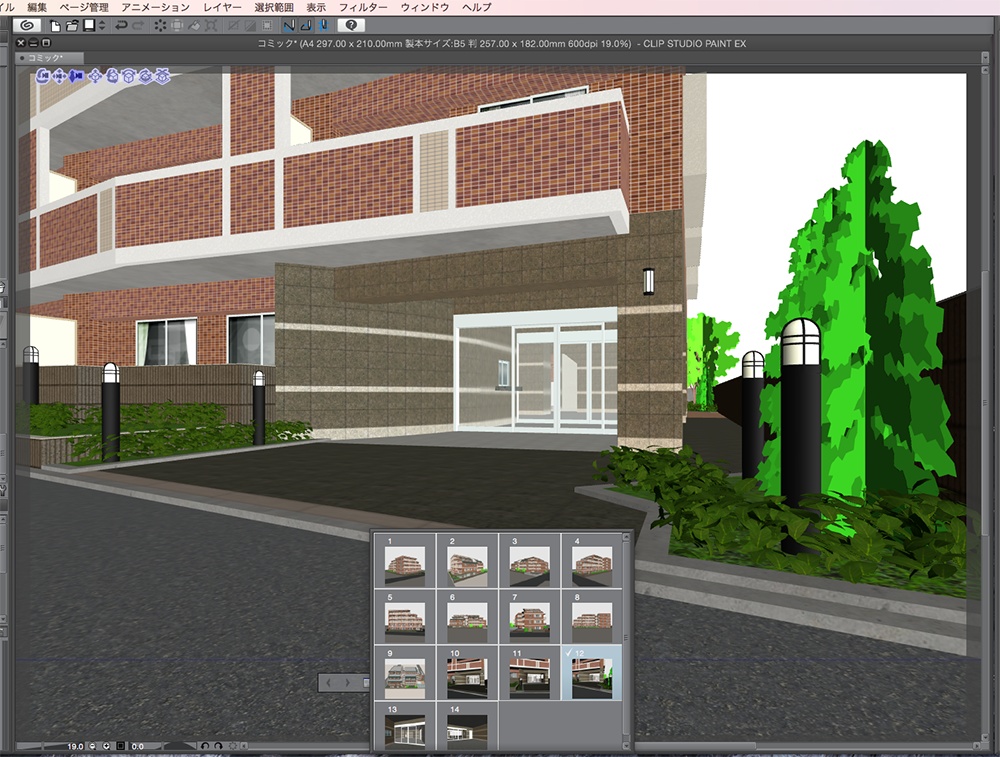The image size is (1000, 757).
Task: Click the preset popup vertical scrollbar
Action: tap(626, 642)
